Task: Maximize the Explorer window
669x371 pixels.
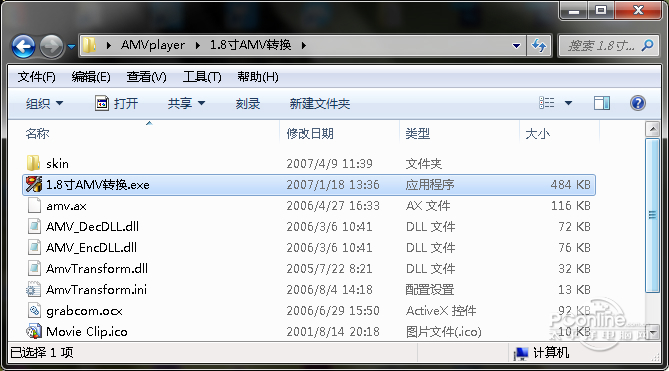Action: click(601, 11)
